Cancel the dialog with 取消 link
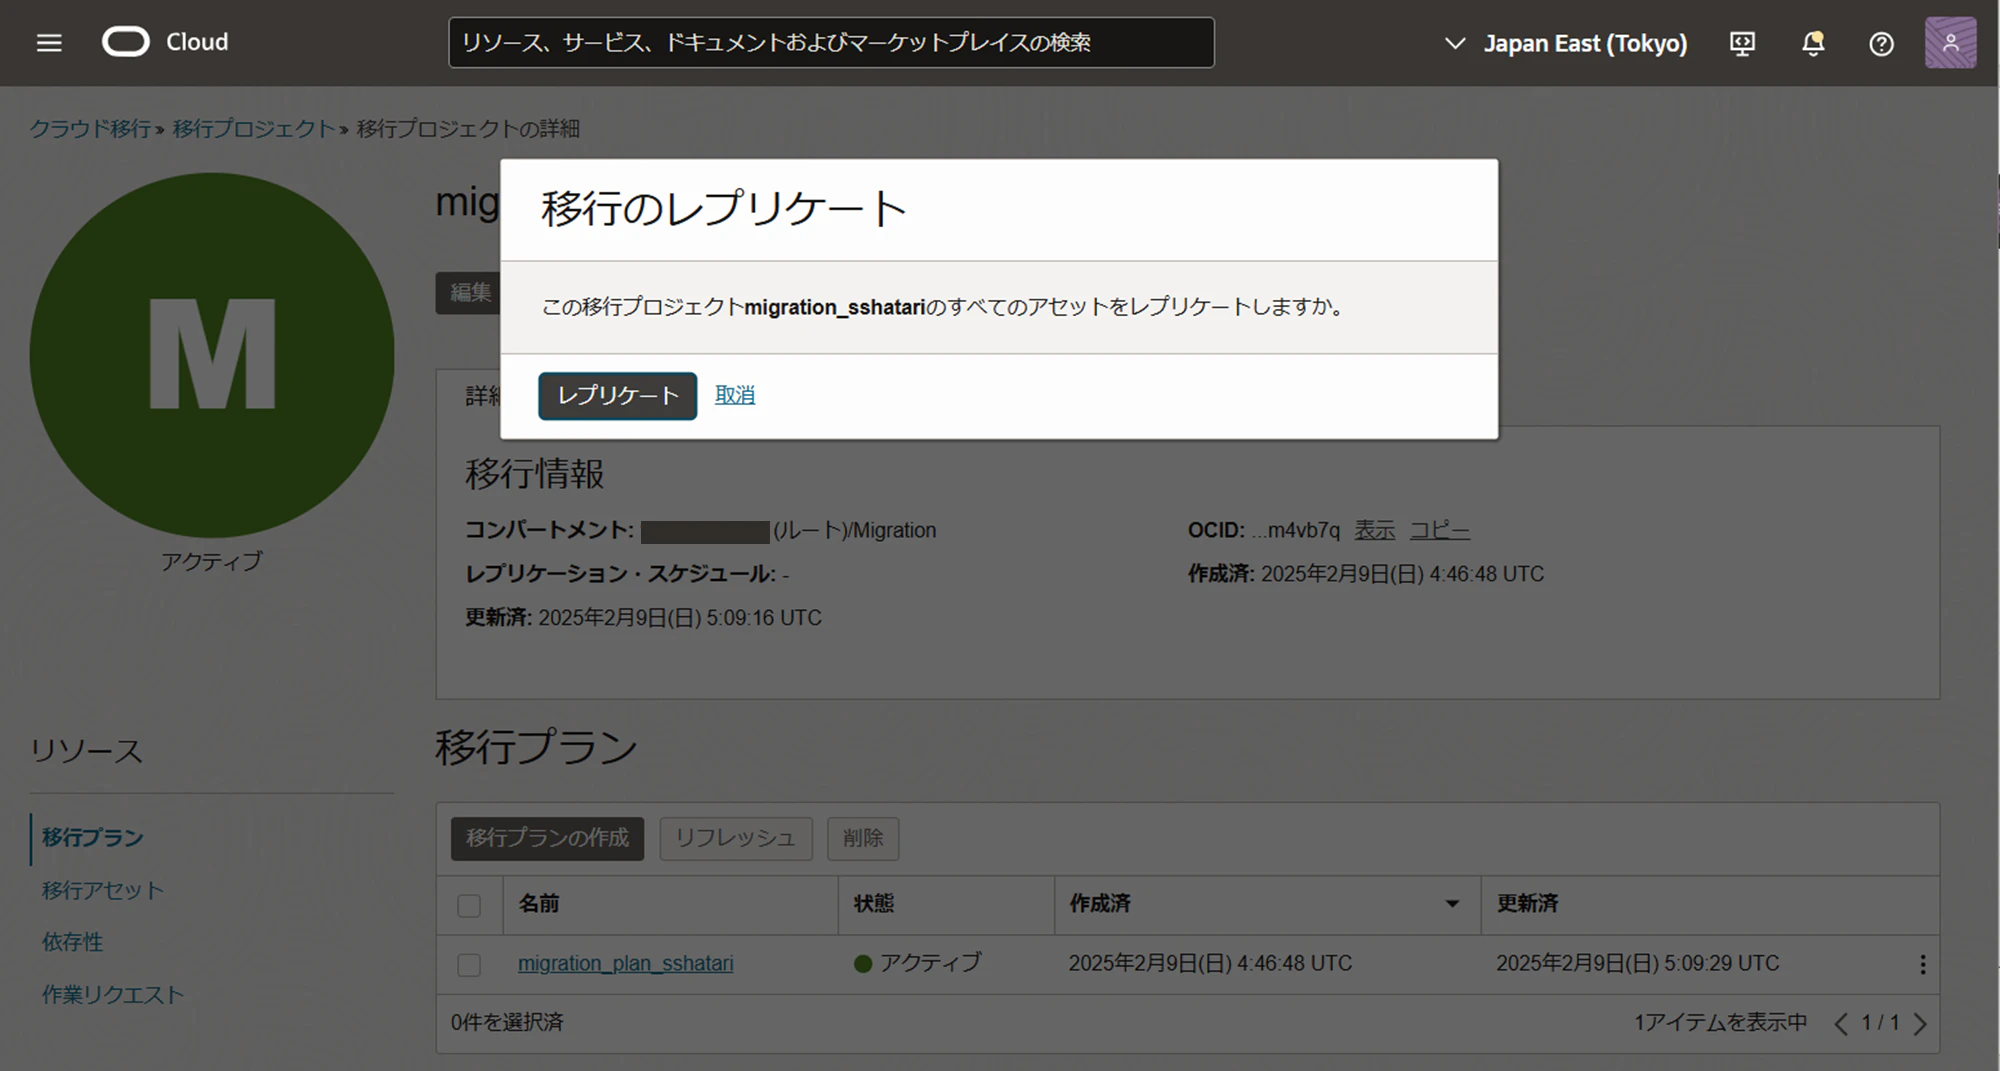The height and width of the screenshot is (1071, 2000). coord(735,395)
